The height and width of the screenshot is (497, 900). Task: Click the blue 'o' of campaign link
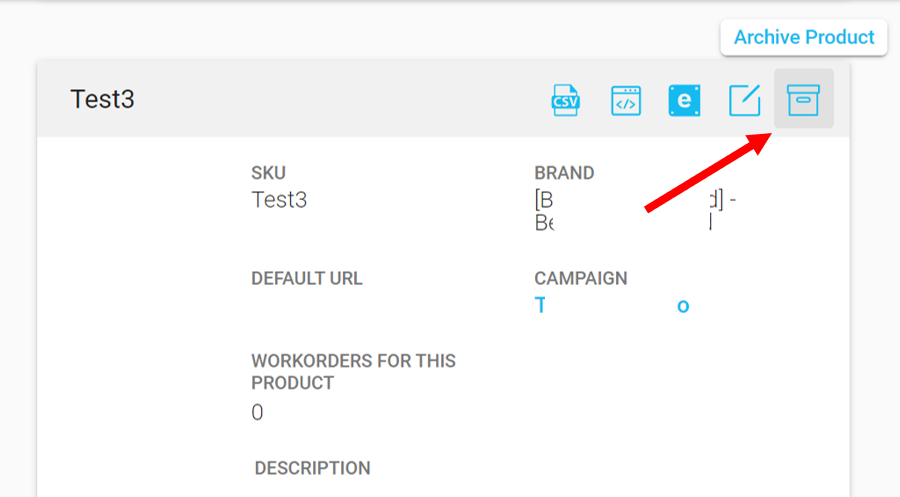682,306
